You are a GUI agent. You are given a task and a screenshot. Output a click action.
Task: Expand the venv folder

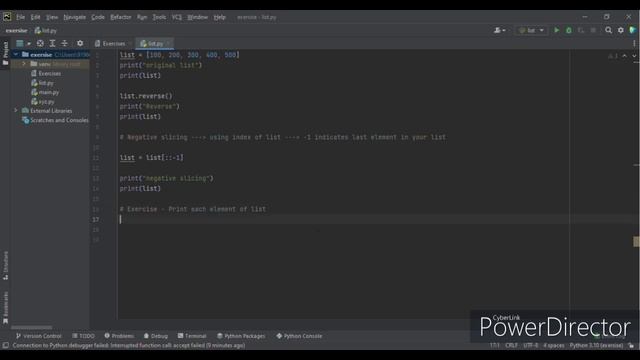click(x=24, y=64)
